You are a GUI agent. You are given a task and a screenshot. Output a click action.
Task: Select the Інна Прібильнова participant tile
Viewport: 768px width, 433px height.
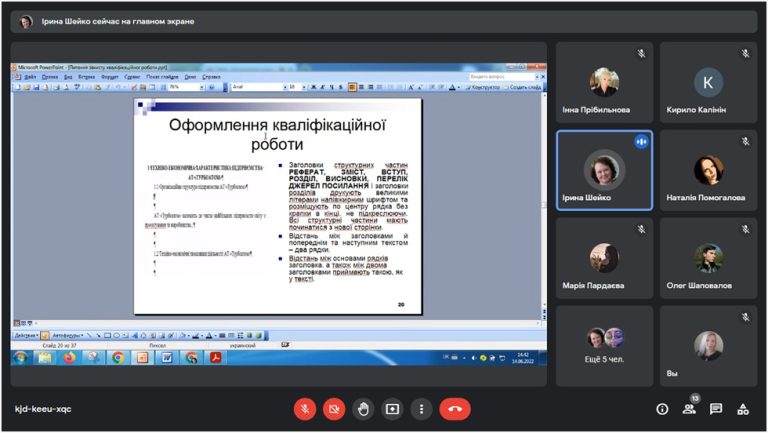point(604,82)
